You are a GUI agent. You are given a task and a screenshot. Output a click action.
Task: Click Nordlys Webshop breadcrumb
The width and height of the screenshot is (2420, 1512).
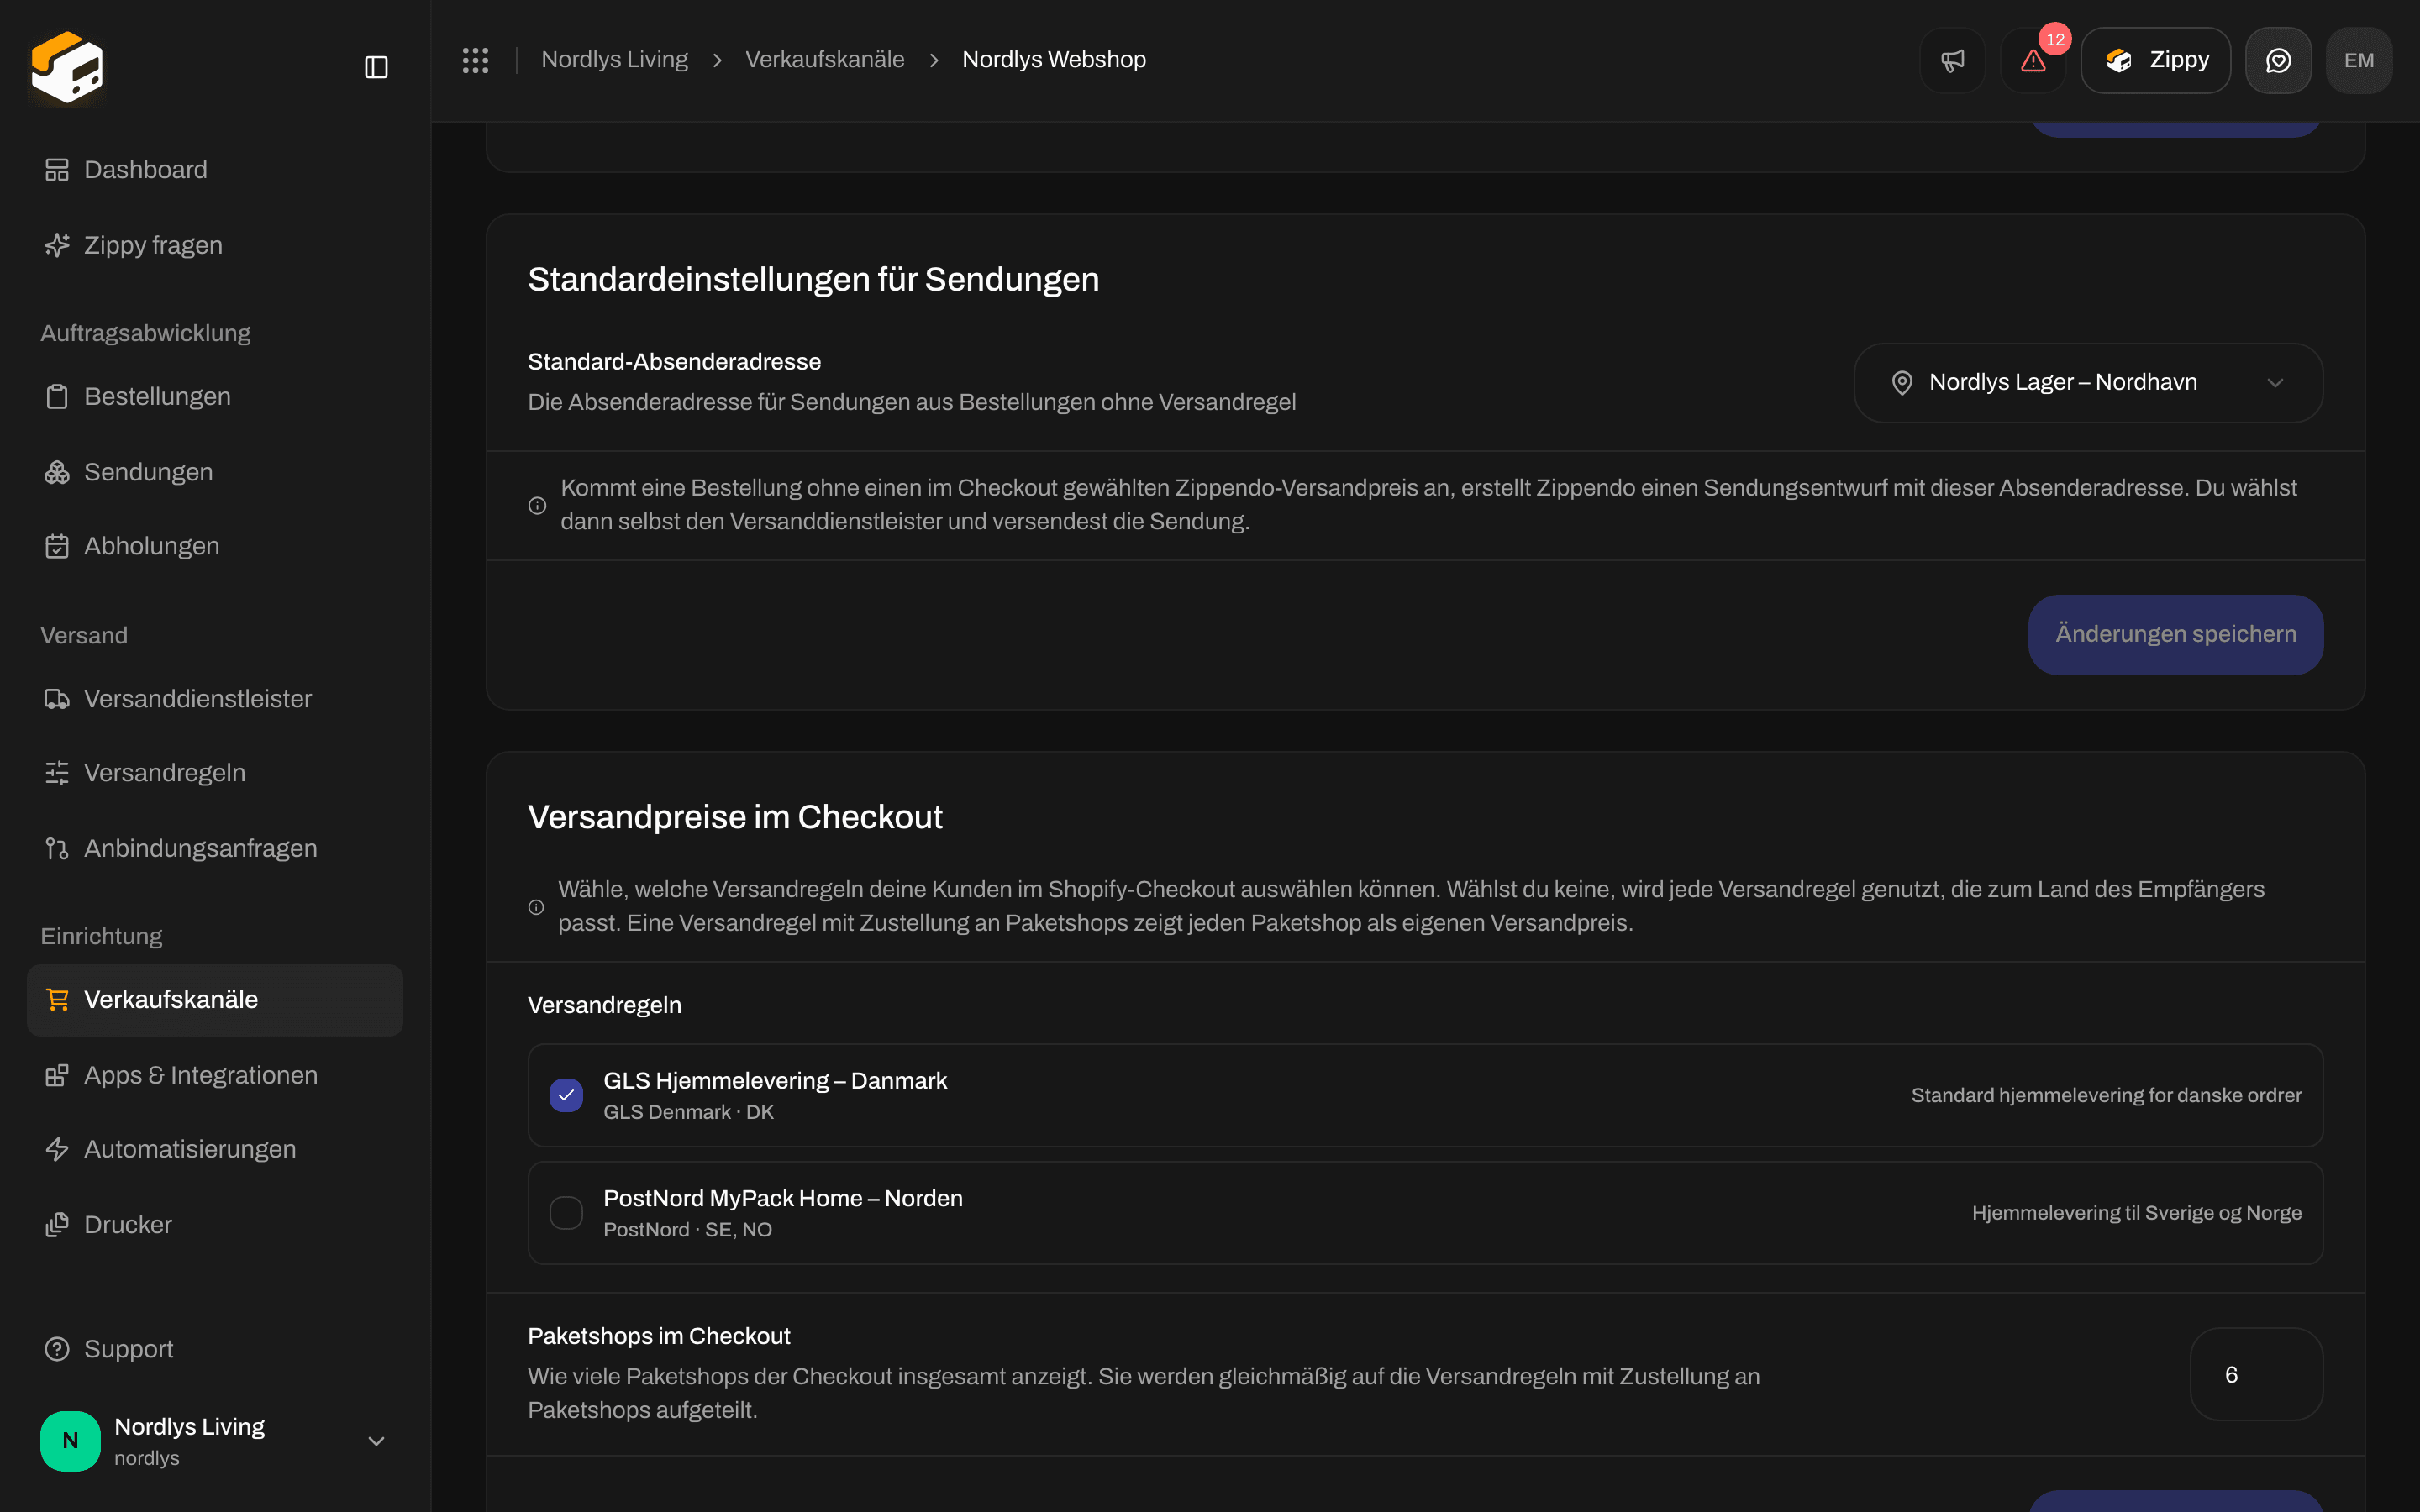point(1053,60)
